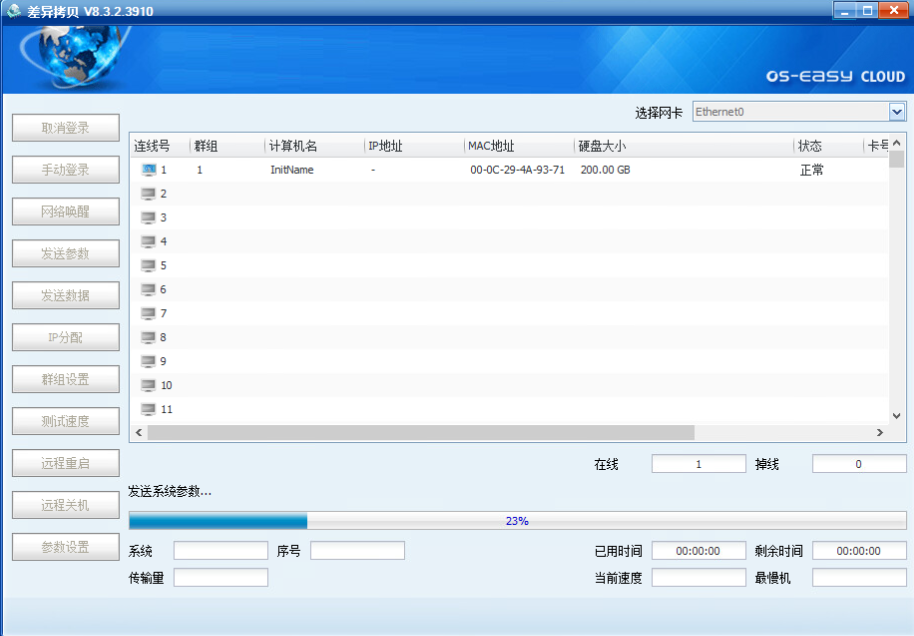Click the horizontal scrollbar right arrow
Image resolution: width=914 pixels, height=636 pixels.
point(880,433)
